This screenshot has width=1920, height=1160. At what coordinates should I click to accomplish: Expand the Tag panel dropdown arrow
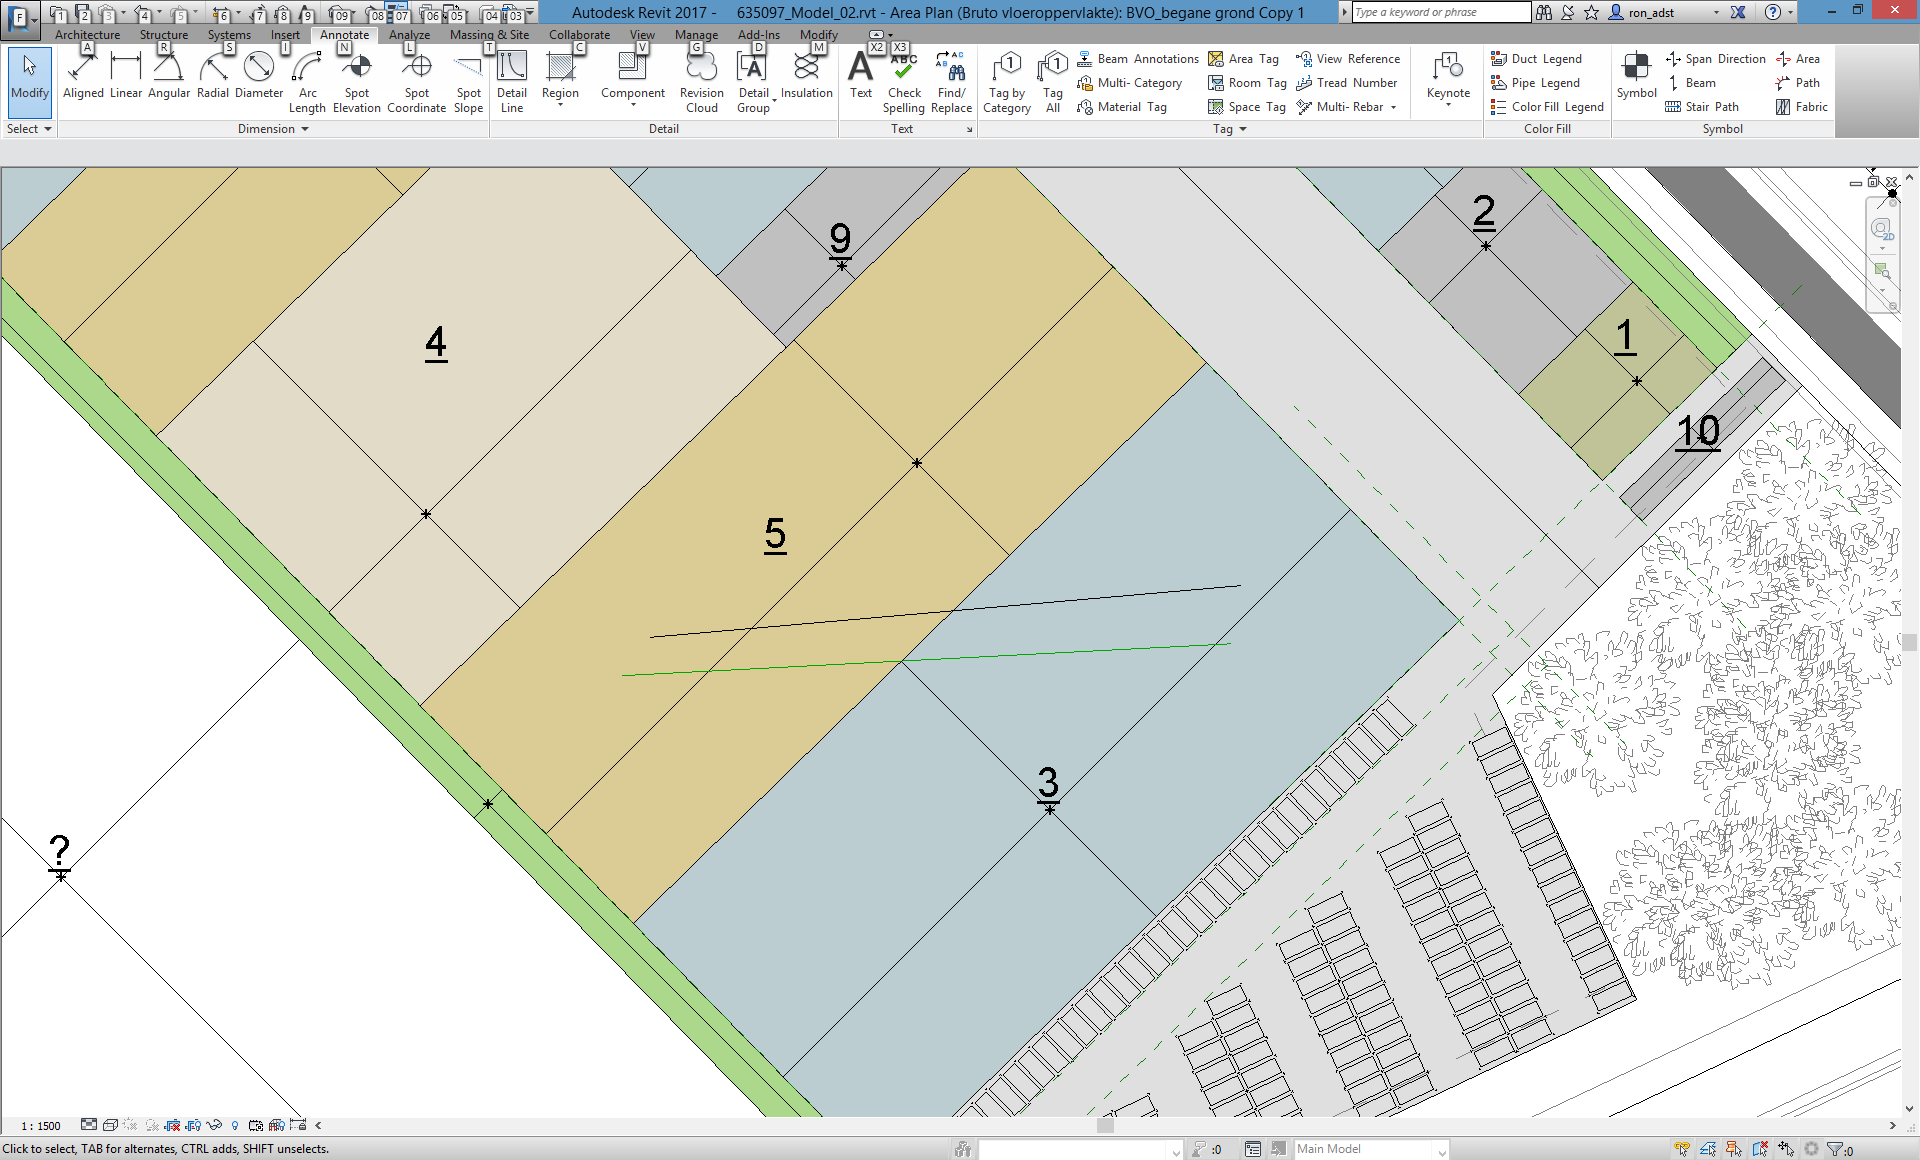point(1243,129)
